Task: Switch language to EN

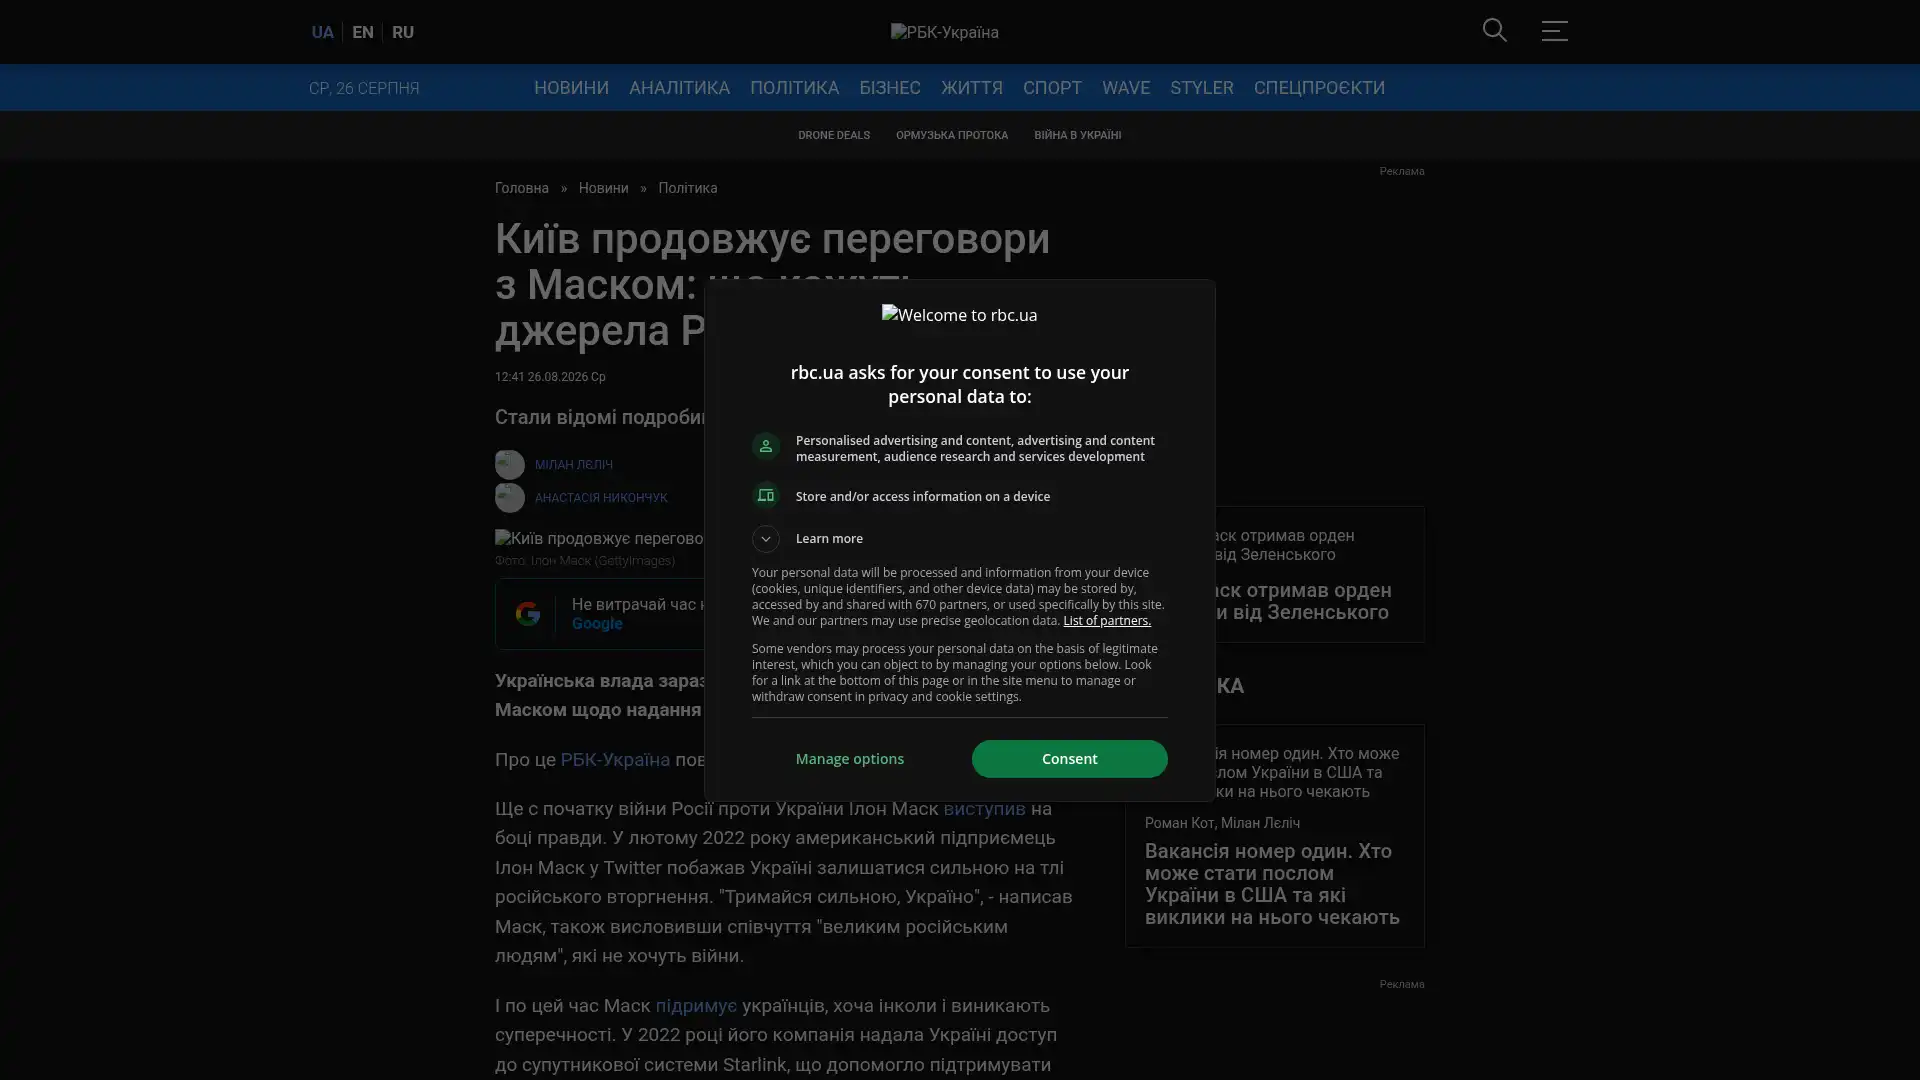Action: click(363, 32)
